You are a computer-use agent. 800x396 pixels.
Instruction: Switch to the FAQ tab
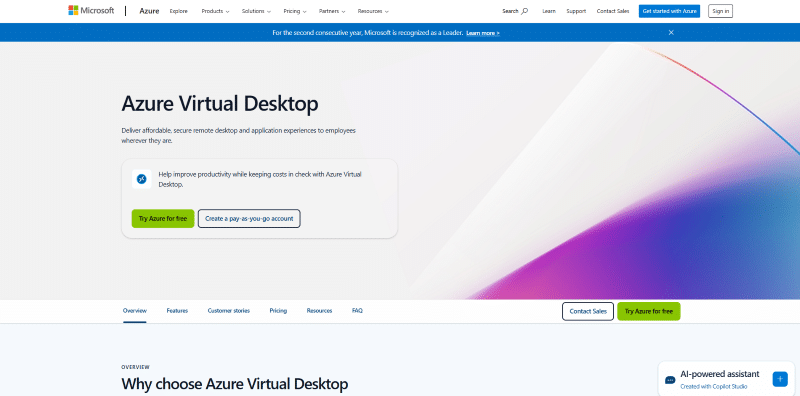357,311
